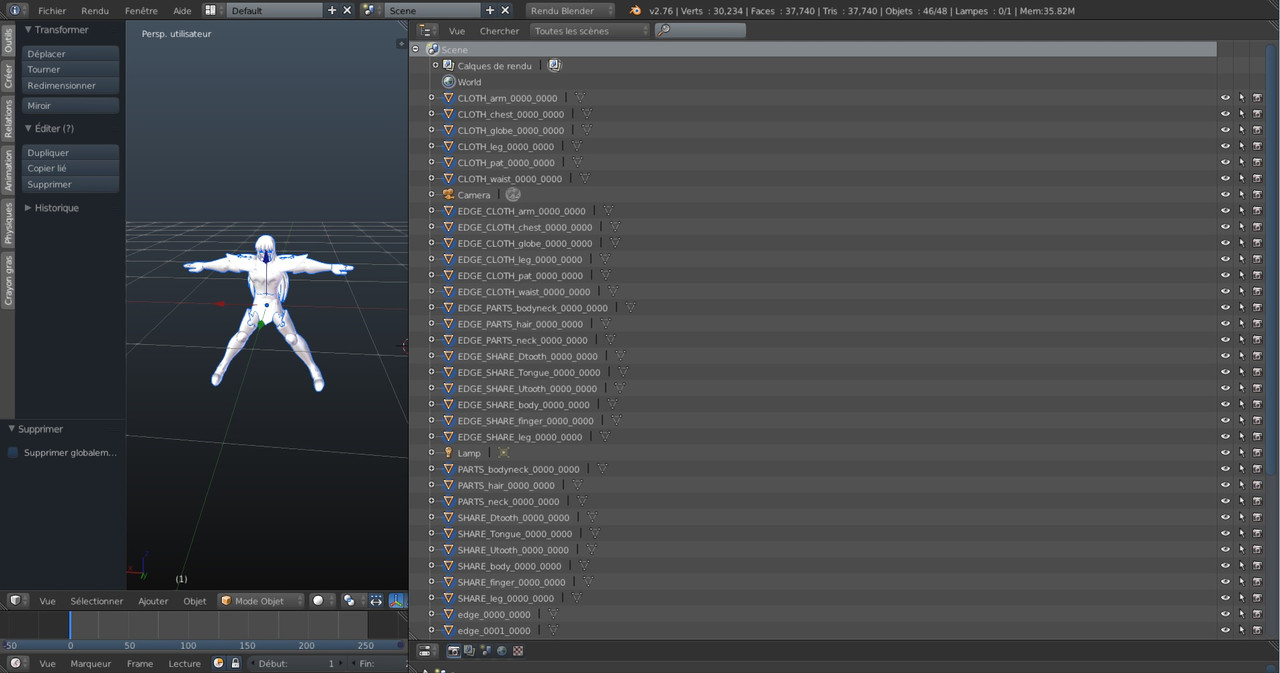Screen dimensions: 1280x673
Task: Toggle the time cursor lock icon
Action: (x=235, y=663)
